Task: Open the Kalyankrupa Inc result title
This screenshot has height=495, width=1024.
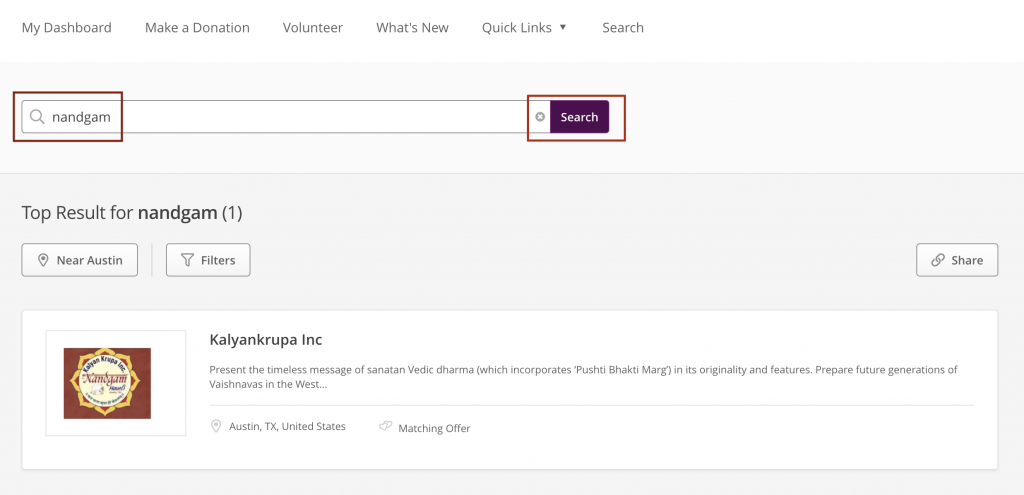Action: coord(266,340)
